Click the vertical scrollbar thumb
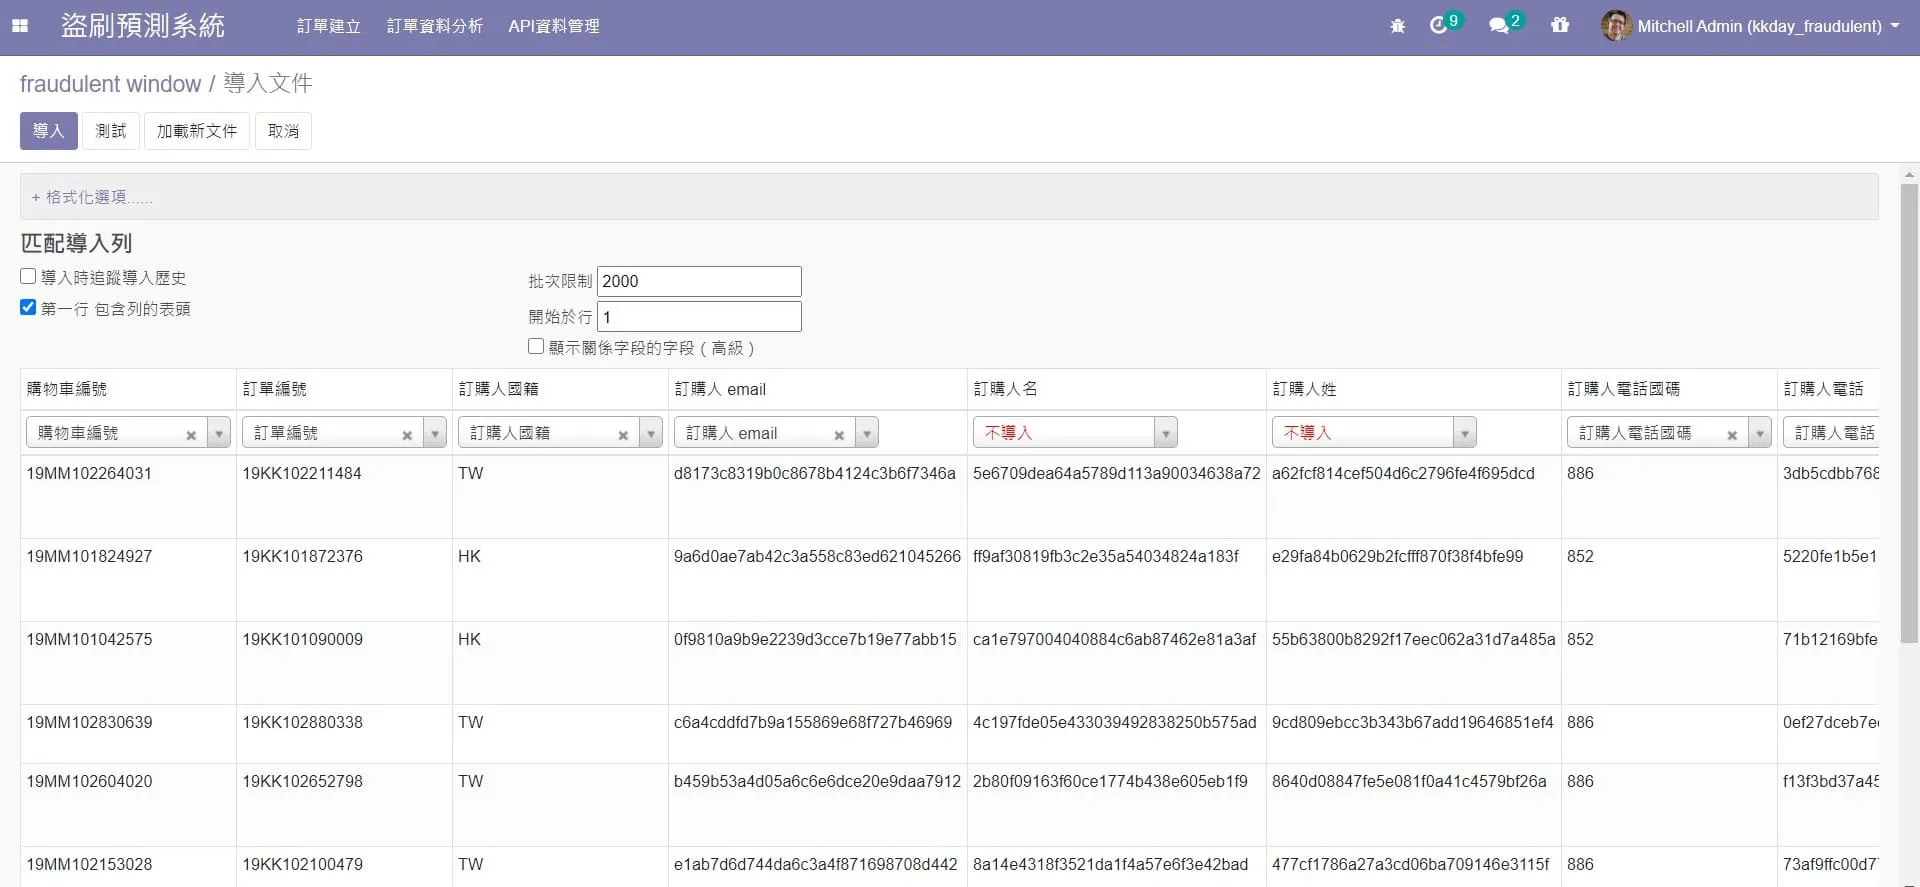Viewport: 1920px width, 887px height. tap(1909, 413)
